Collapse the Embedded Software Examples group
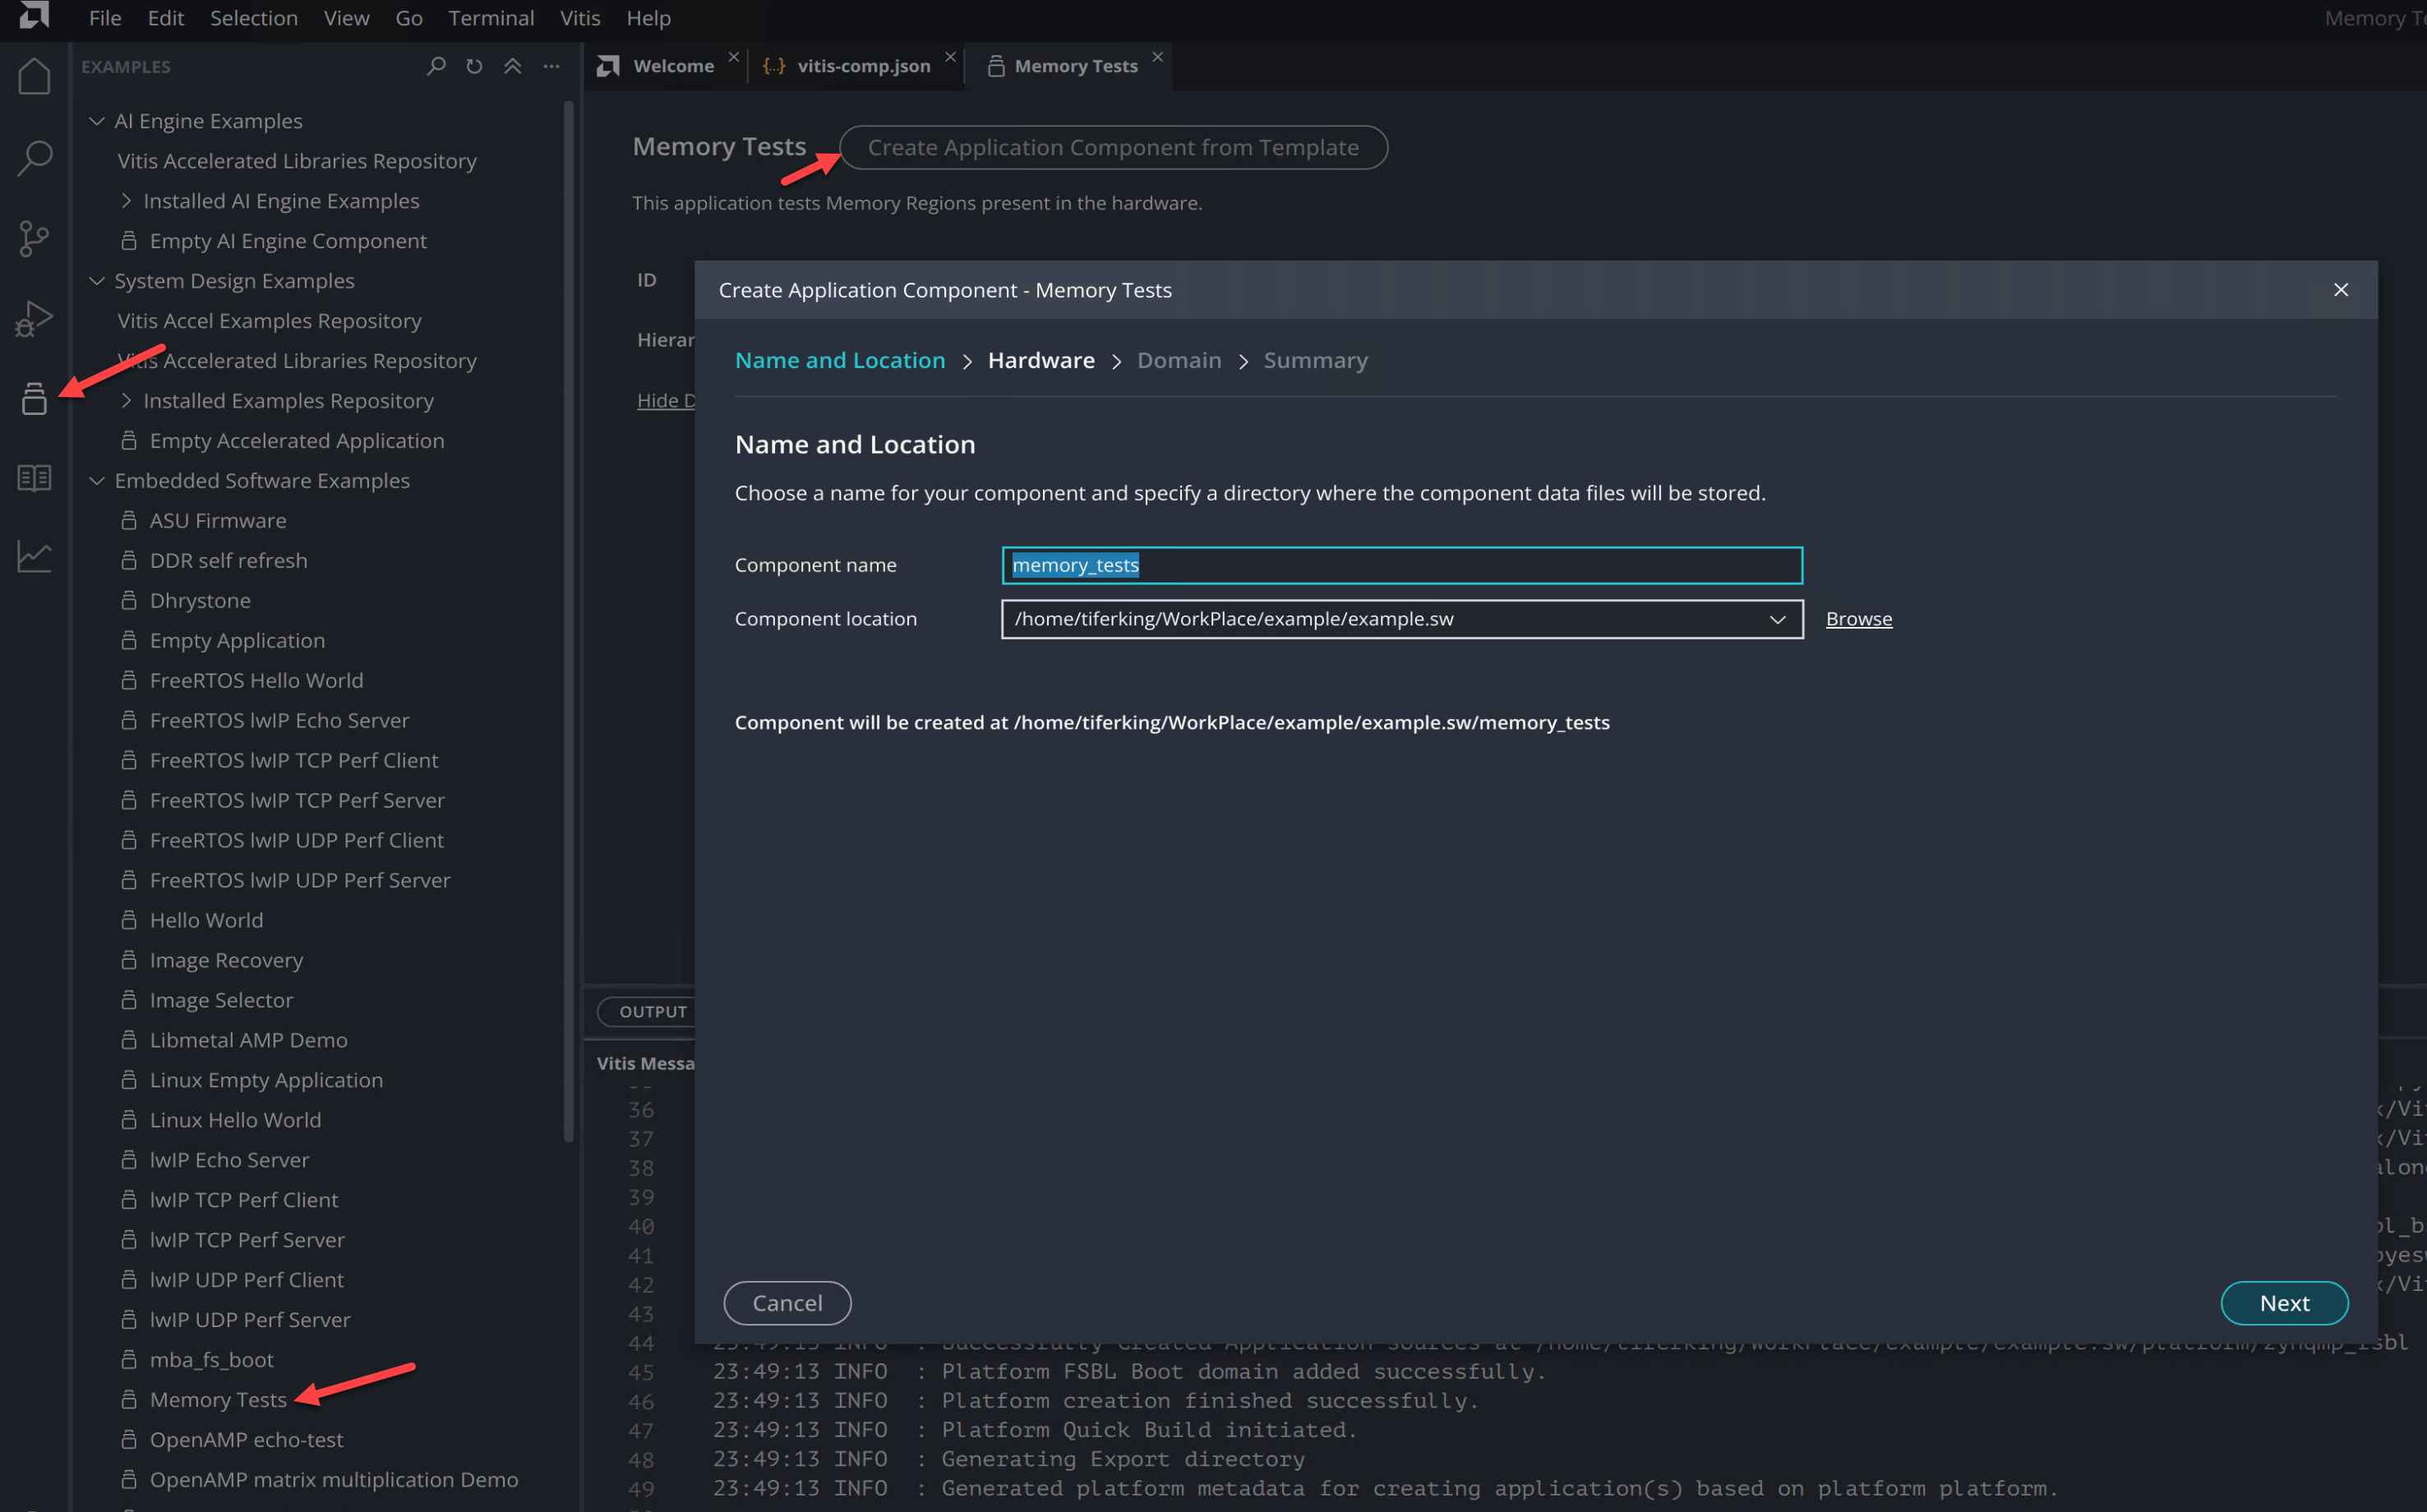This screenshot has width=2427, height=1512. click(x=97, y=481)
